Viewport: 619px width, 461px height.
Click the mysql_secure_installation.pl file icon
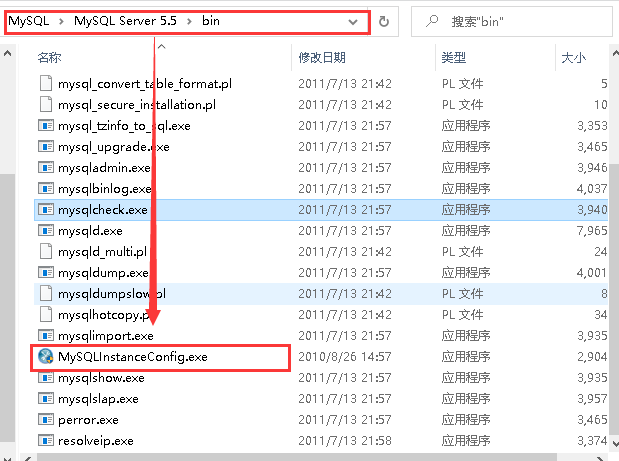[x=46, y=104]
